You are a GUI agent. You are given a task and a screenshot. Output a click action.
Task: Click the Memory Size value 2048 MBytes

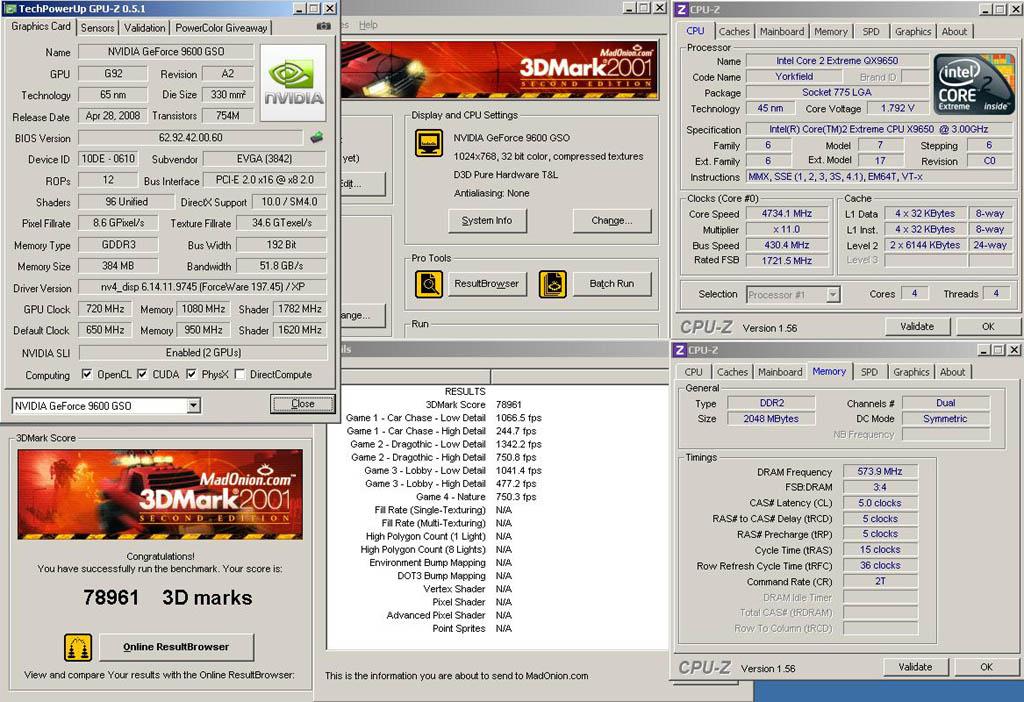pos(771,419)
